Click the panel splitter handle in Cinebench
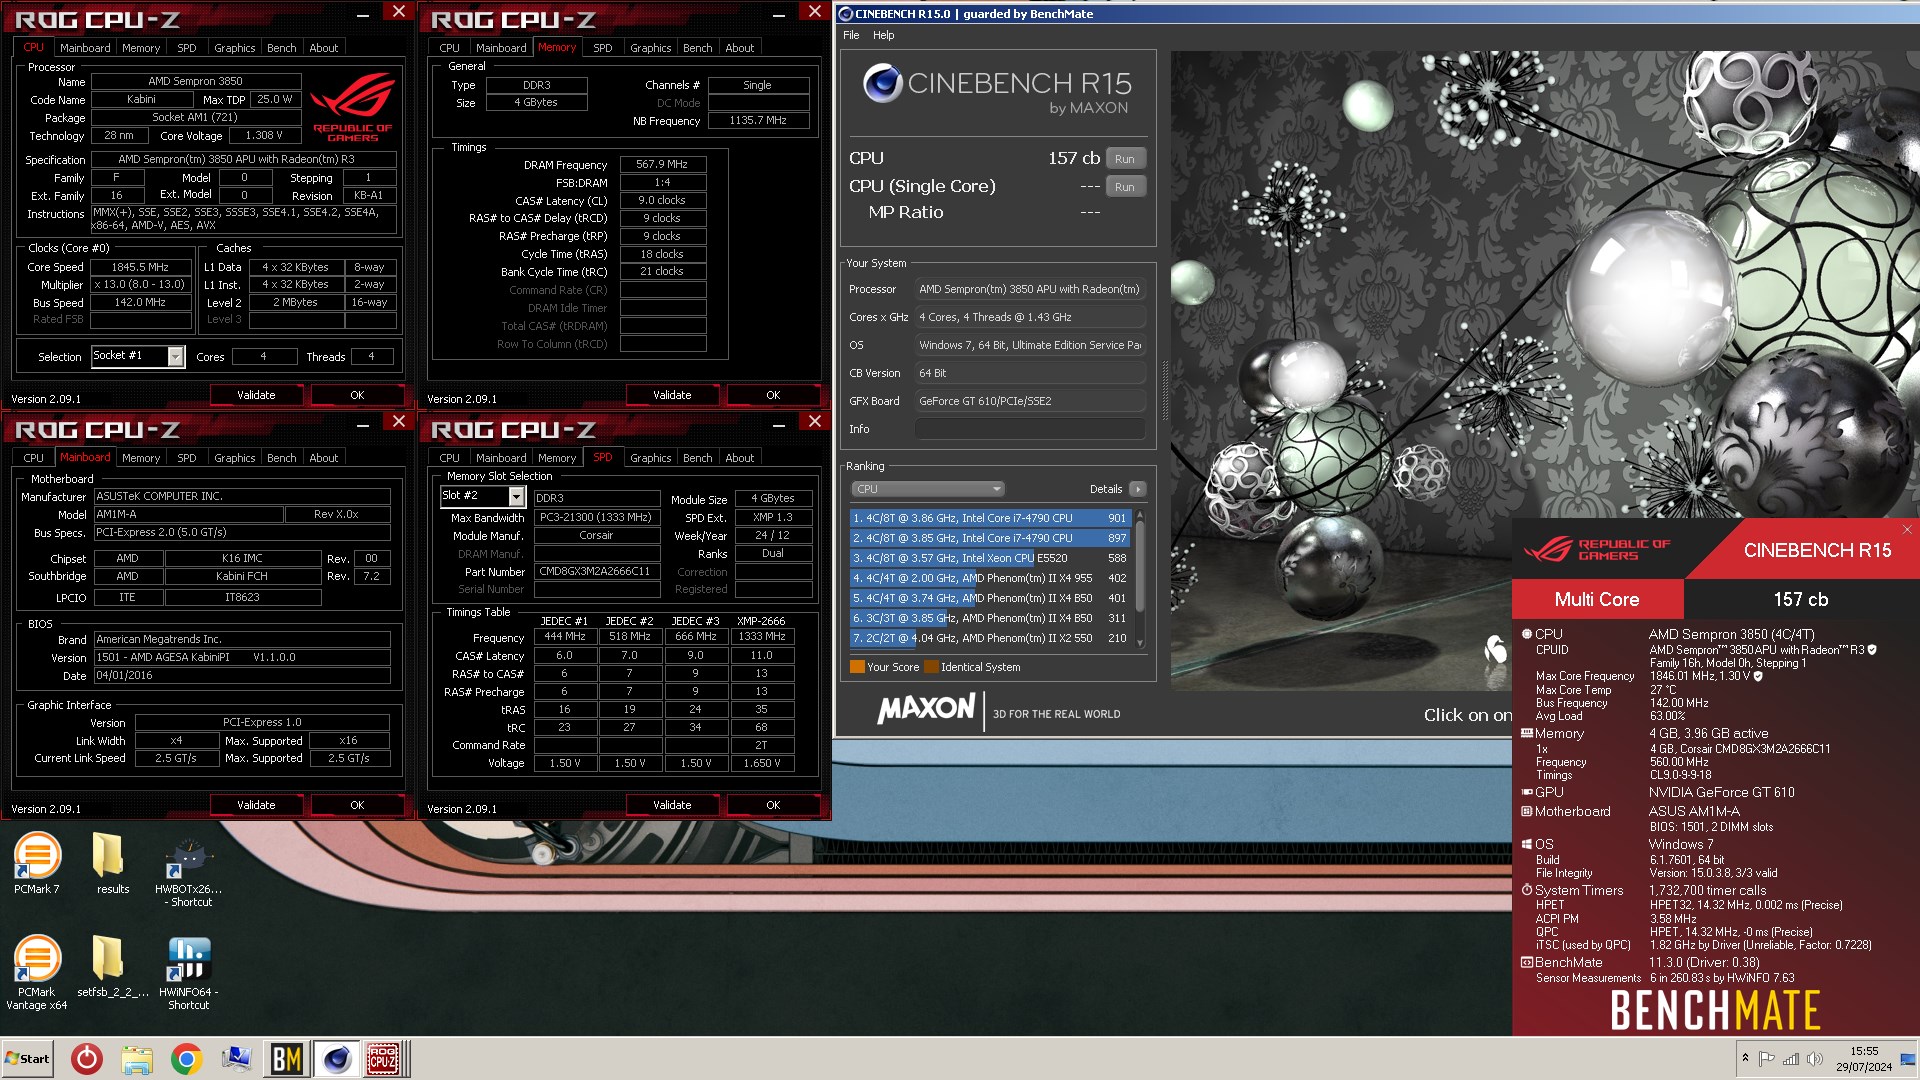 click(x=1165, y=390)
